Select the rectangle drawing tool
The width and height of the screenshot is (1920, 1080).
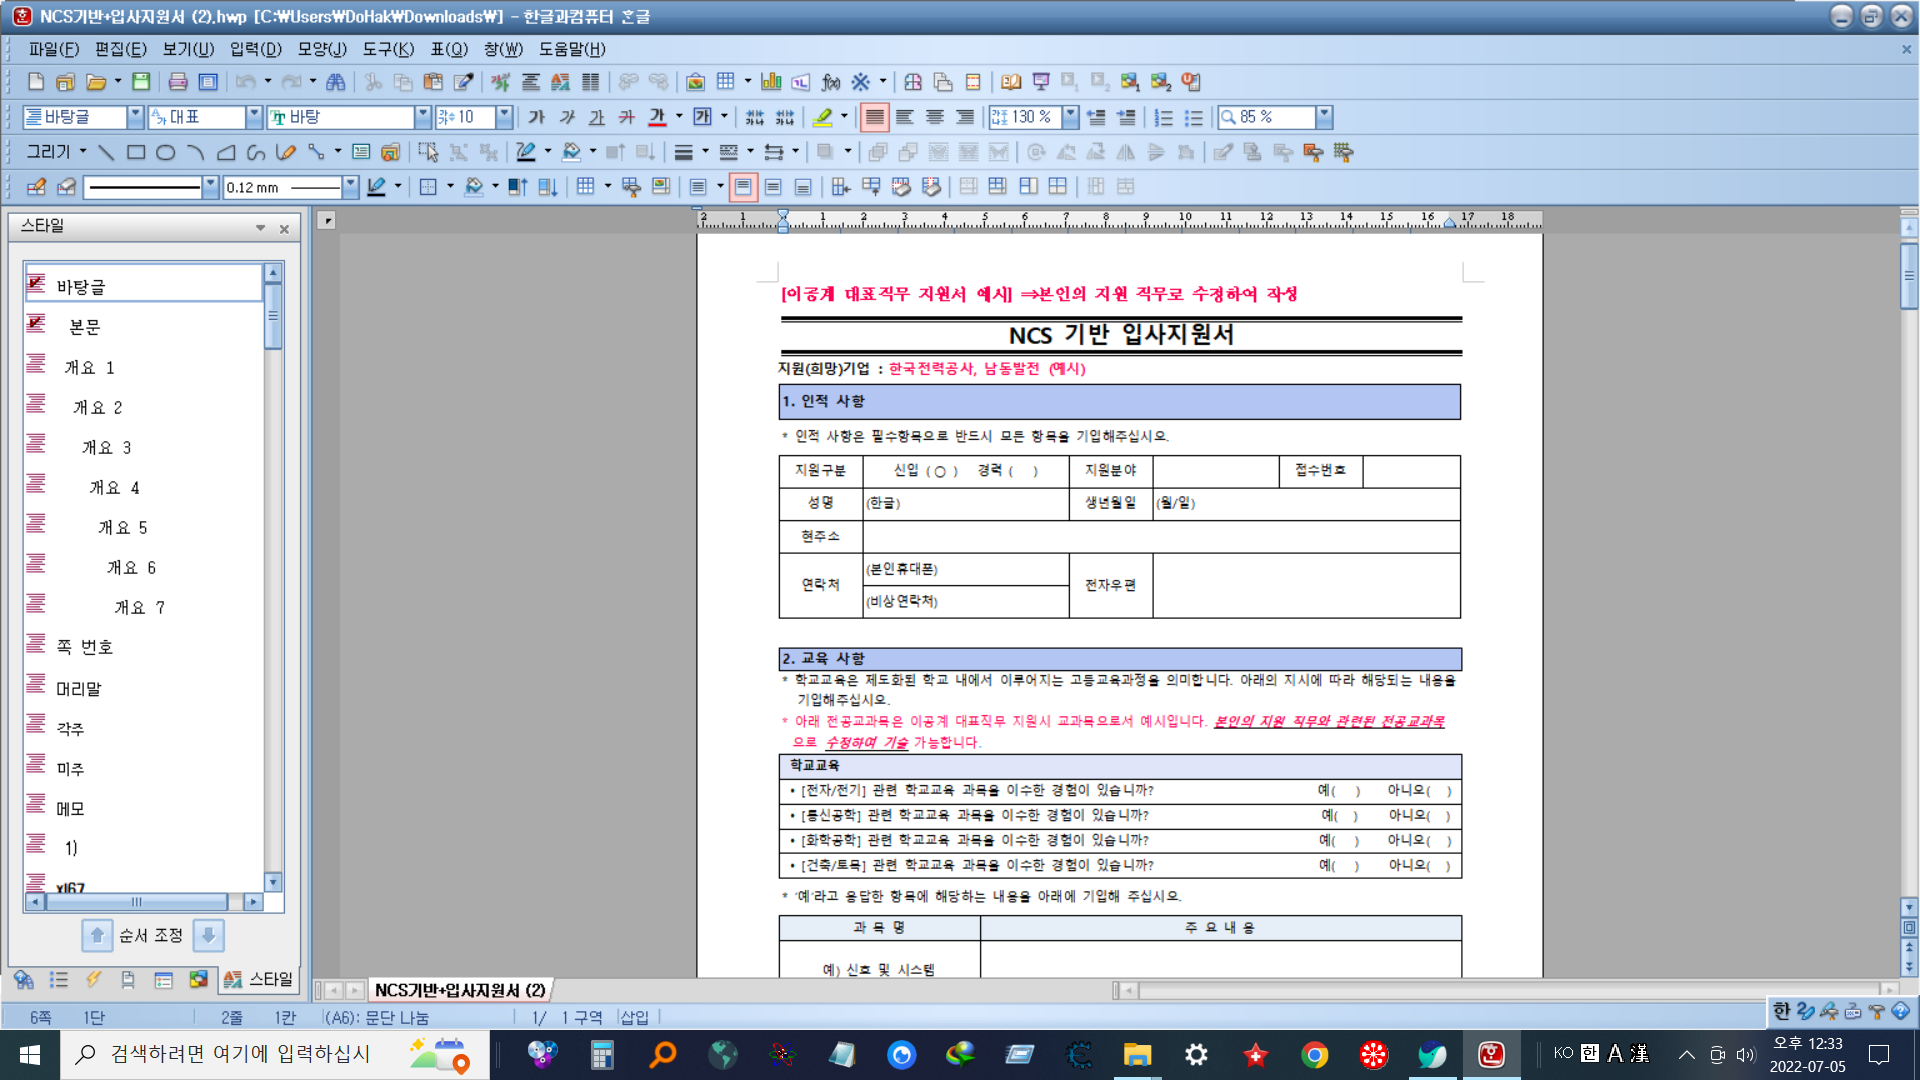(136, 152)
